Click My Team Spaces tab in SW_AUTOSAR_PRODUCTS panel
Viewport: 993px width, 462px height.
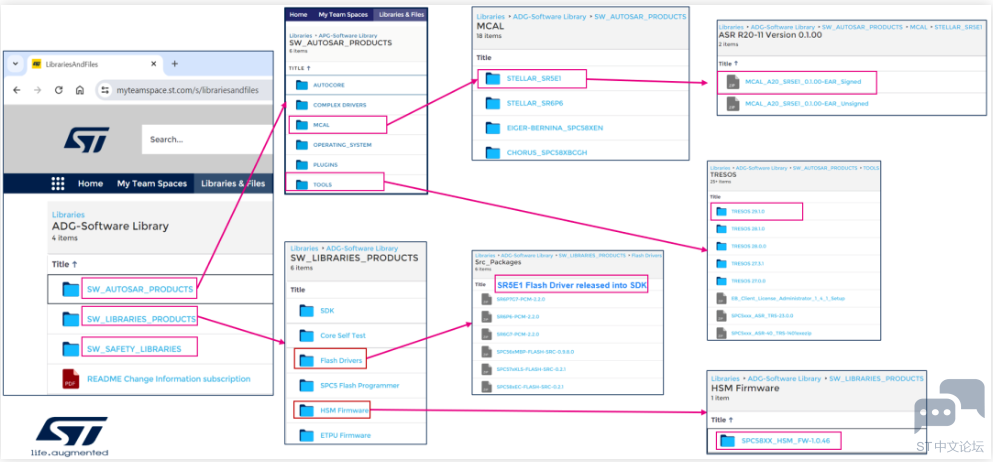pyautogui.click(x=343, y=14)
